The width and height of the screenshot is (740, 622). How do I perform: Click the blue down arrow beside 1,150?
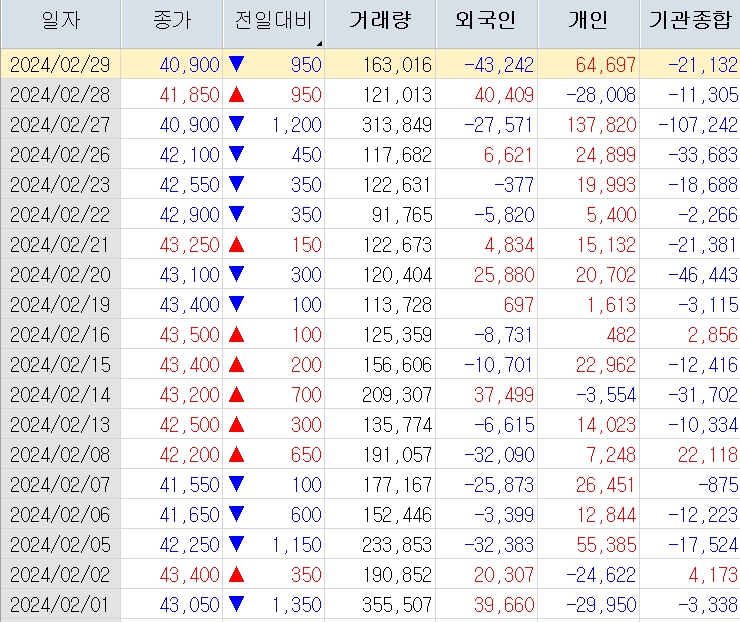coord(236,544)
